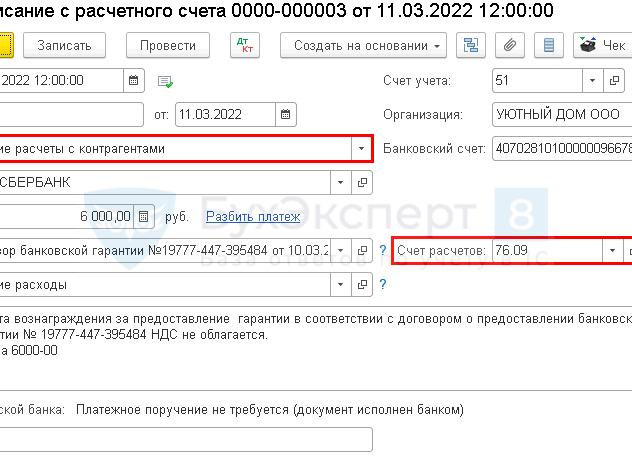Click the help question mark beside contract field
This screenshot has height=459, width=632.
(383, 250)
